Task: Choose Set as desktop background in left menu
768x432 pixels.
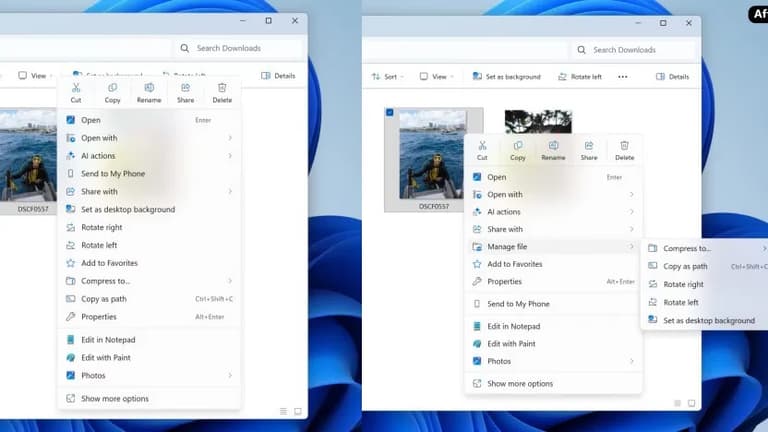Action: (149, 210)
